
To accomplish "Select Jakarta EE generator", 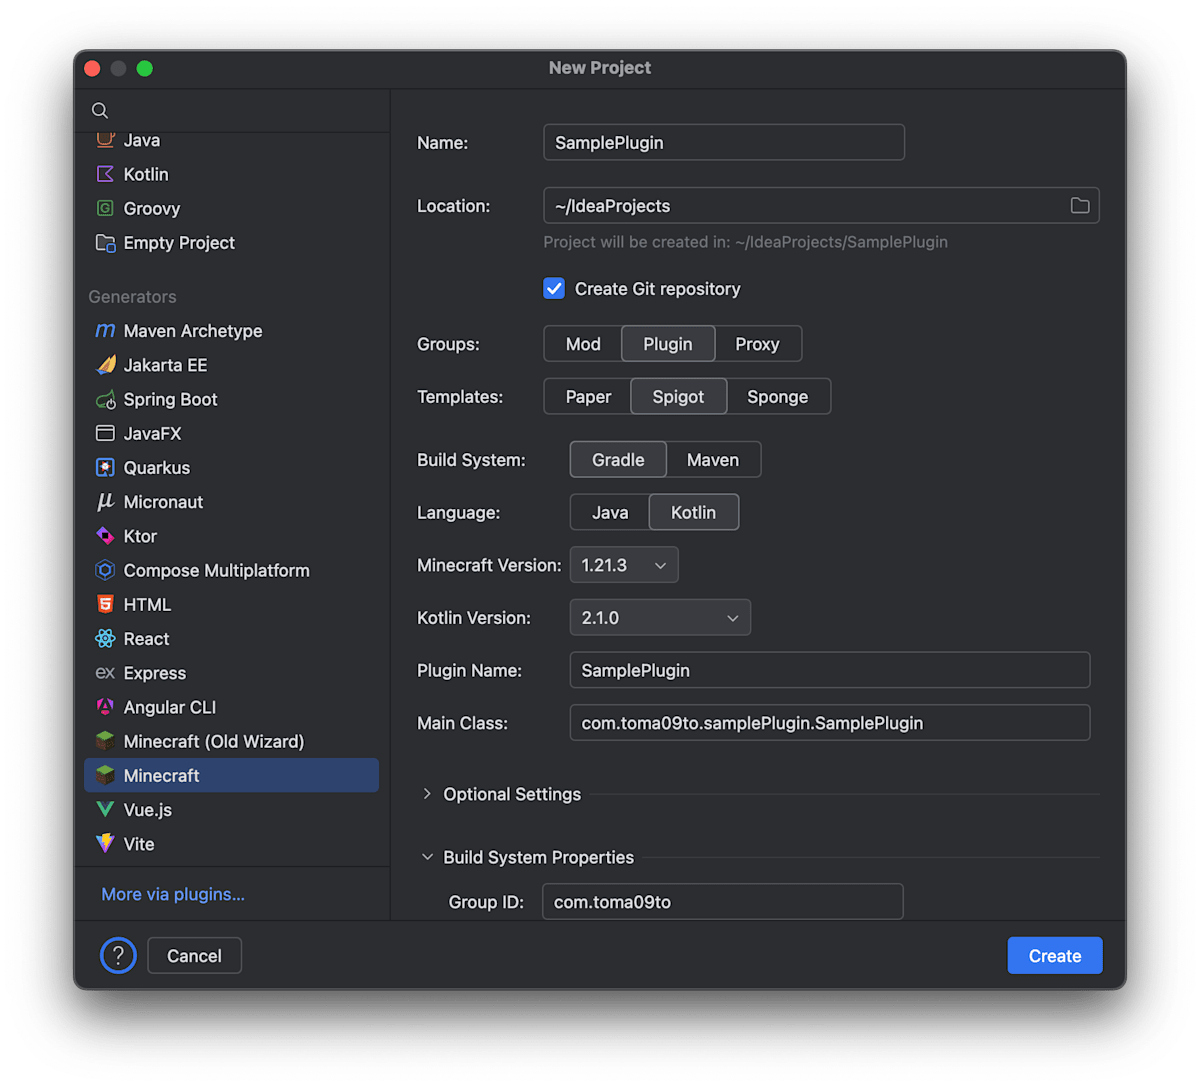I will point(231,365).
